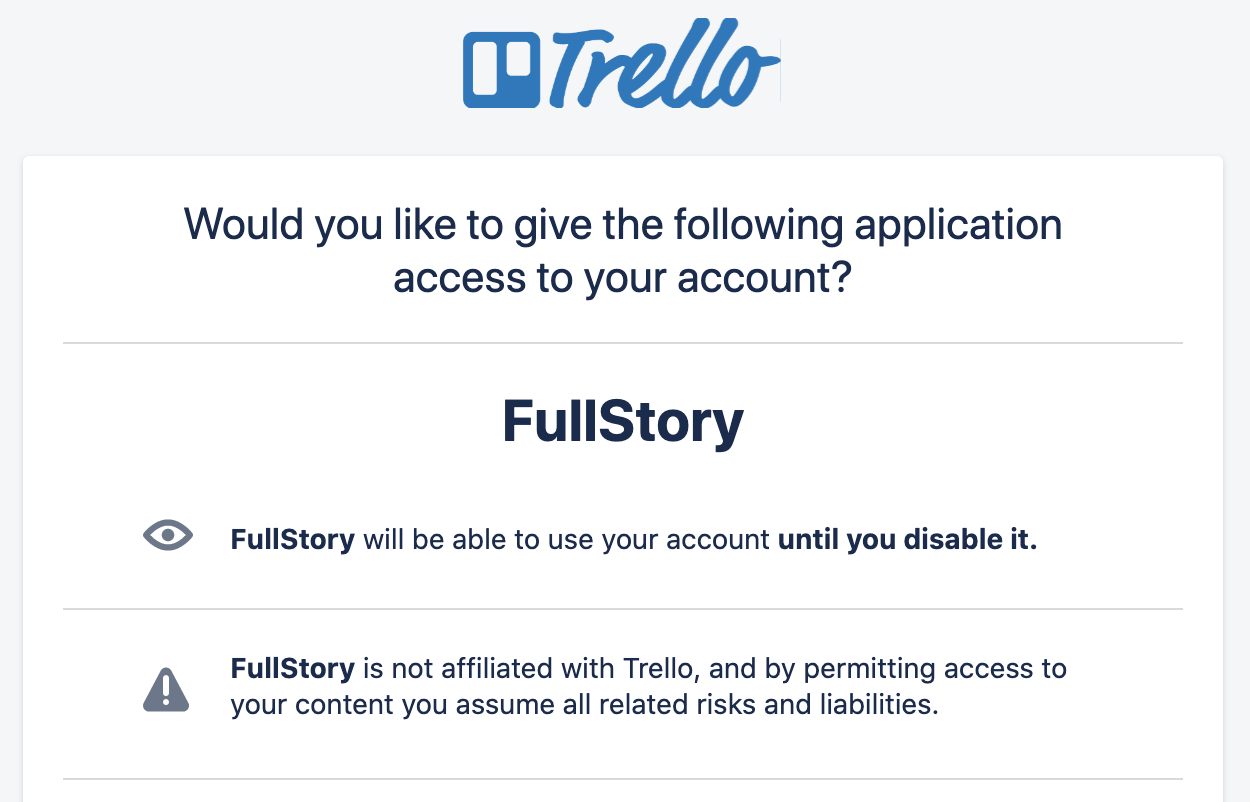Click "will be able to use your account" text
Screen dimensions: 1250x802
tap(566, 541)
